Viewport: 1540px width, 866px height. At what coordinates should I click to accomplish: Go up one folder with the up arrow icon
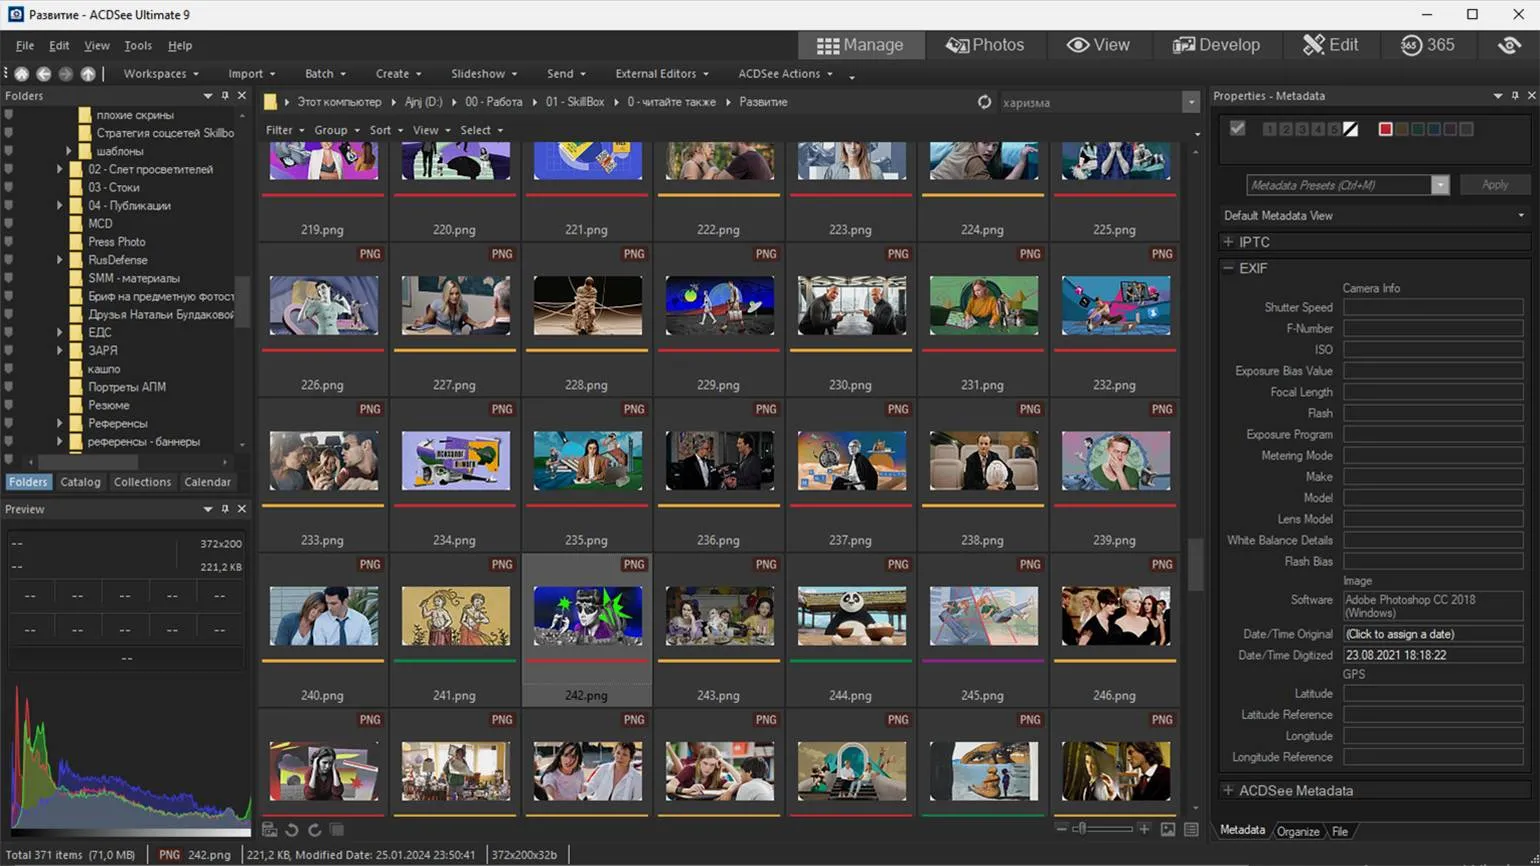point(88,74)
